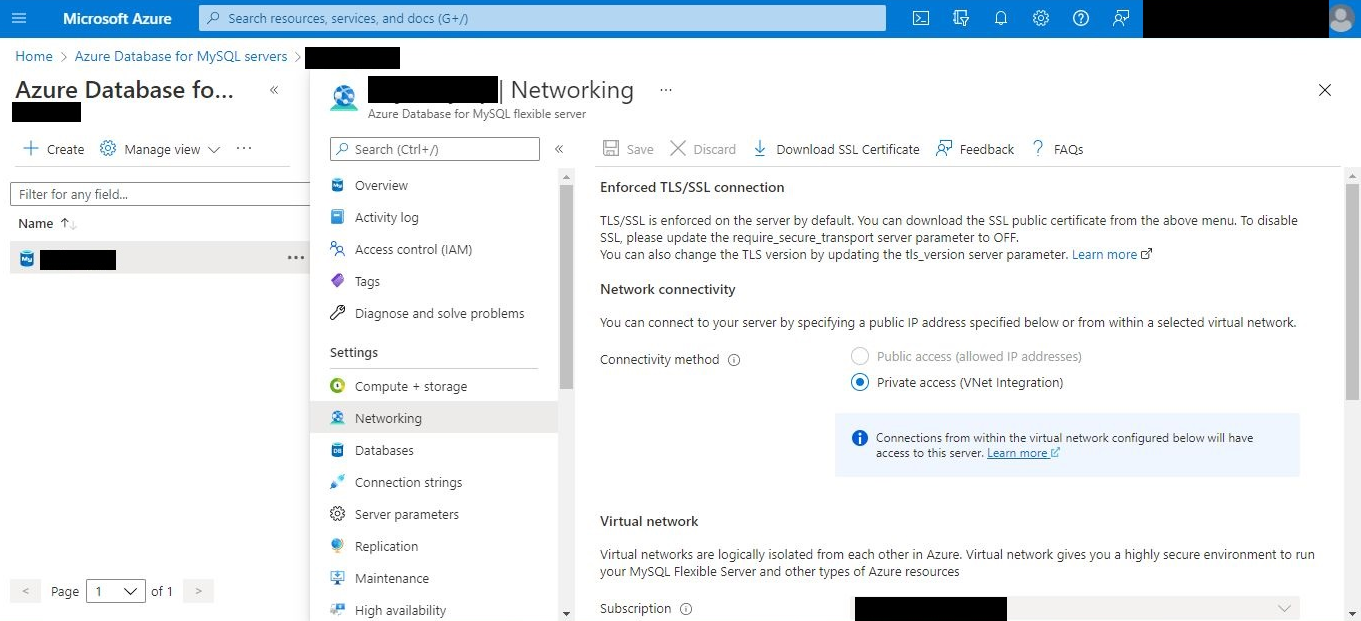Click ellipsis next to Networking title
This screenshot has width=1361, height=621.
pos(666,90)
